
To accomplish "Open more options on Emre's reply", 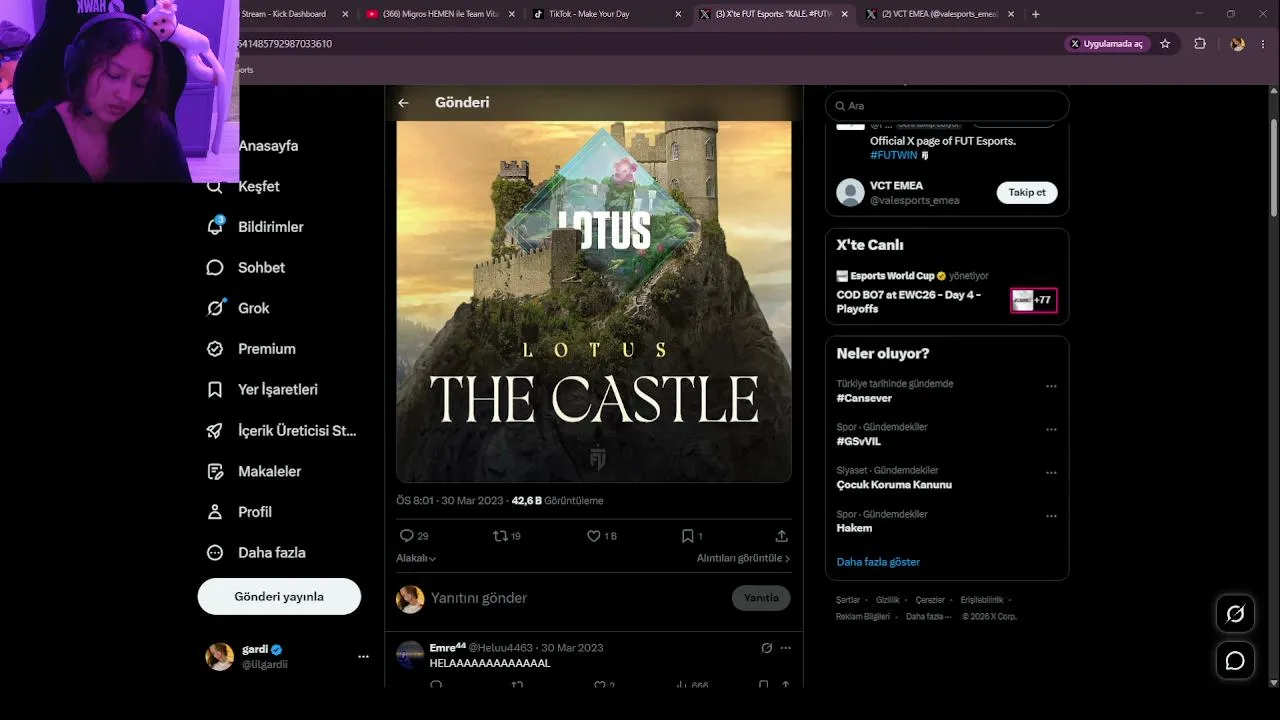I will 786,648.
